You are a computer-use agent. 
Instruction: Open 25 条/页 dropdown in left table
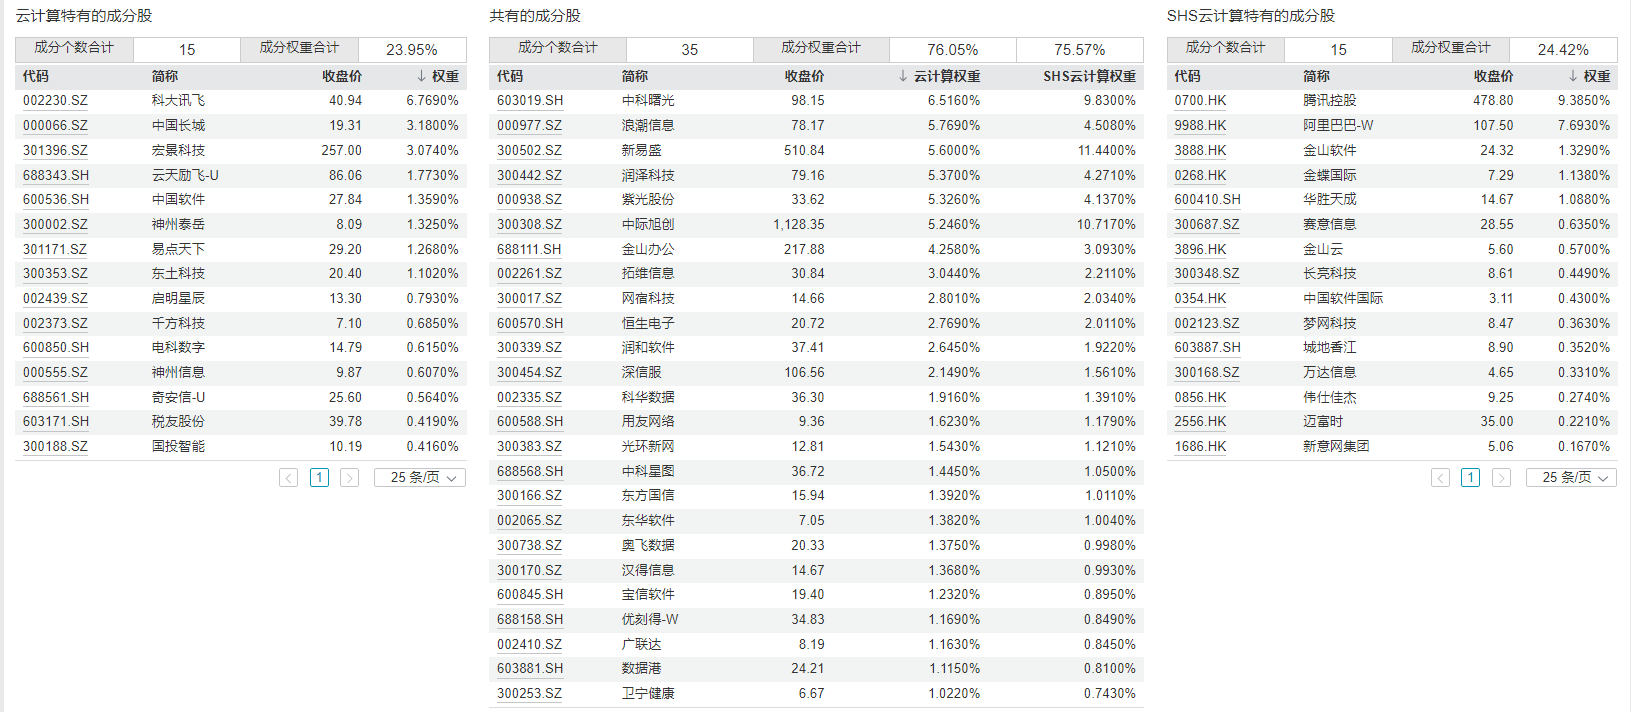point(420,478)
